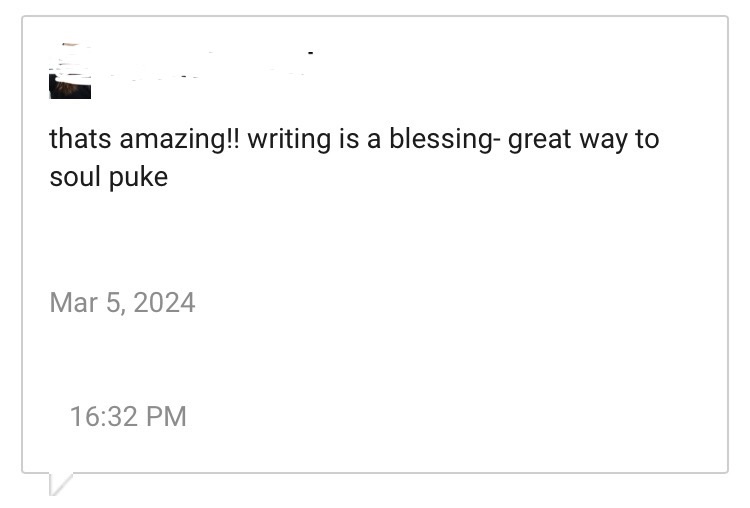Click the word "way" in the message
The image size is (750, 508).
click(601, 139)
